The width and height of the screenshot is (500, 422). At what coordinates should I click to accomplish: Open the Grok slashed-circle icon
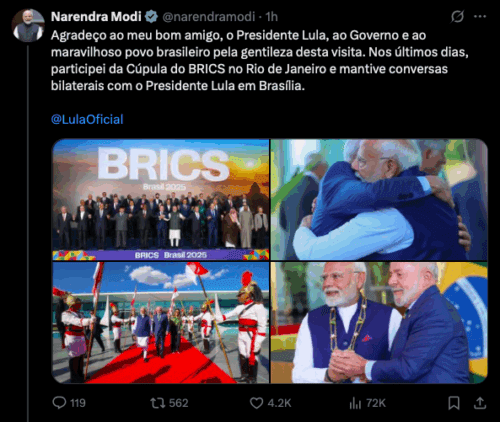pos(457,16)
